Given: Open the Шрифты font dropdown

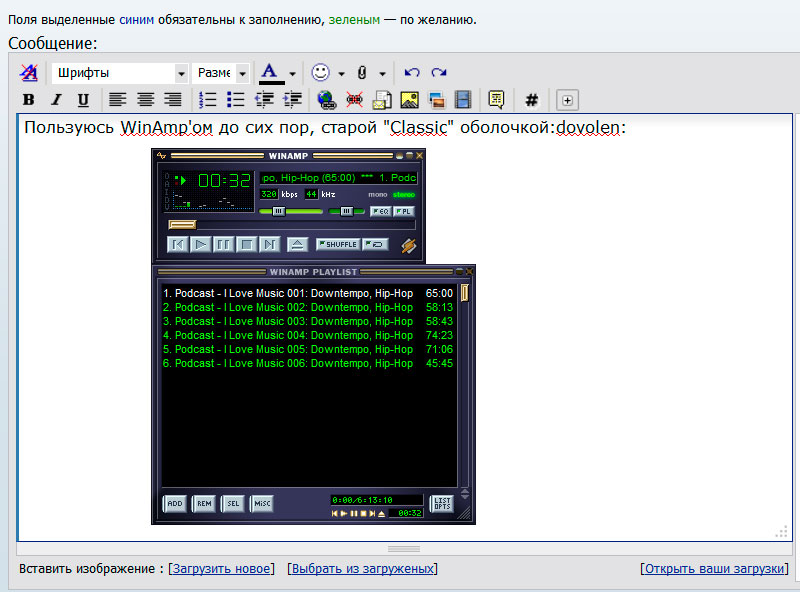Looking at the screenshot, I should [x=120, y=73].
